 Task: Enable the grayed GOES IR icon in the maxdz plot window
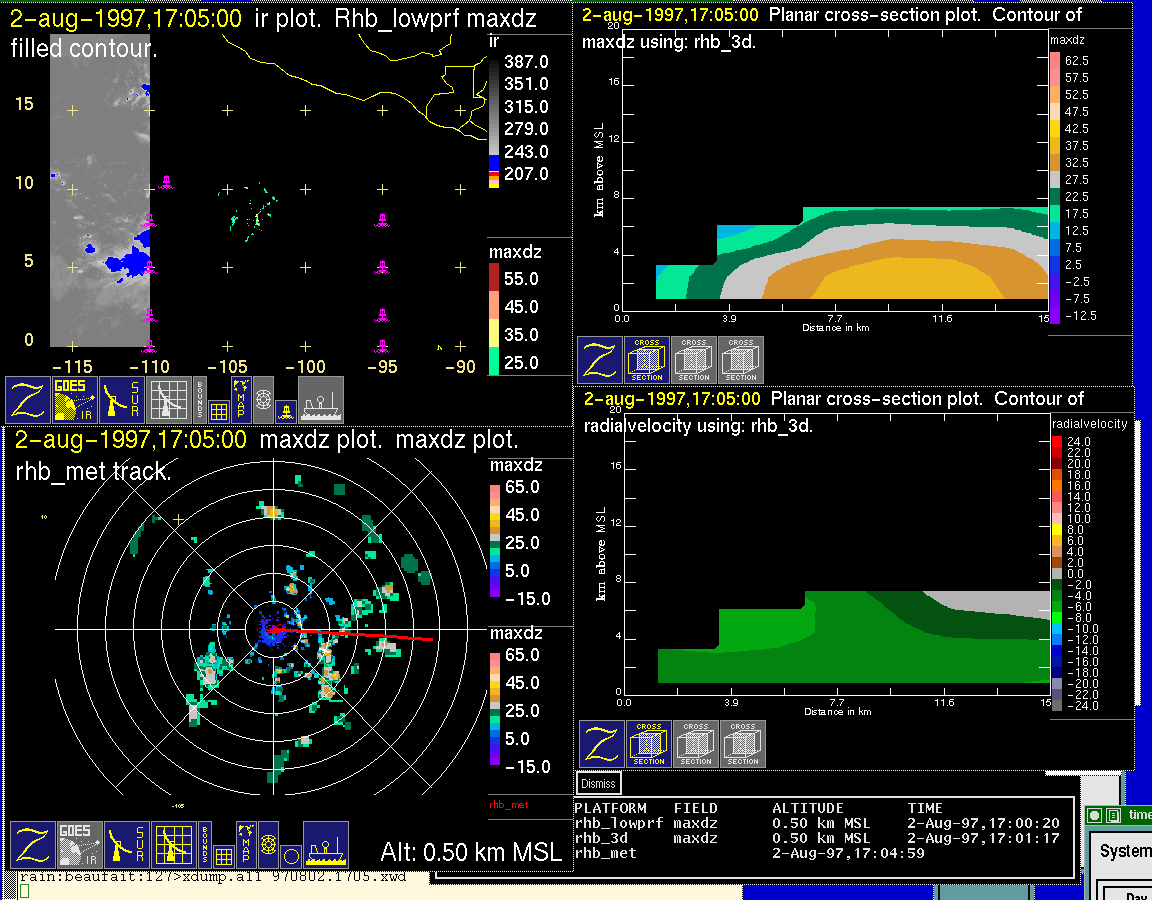click(x=77, y=845)
